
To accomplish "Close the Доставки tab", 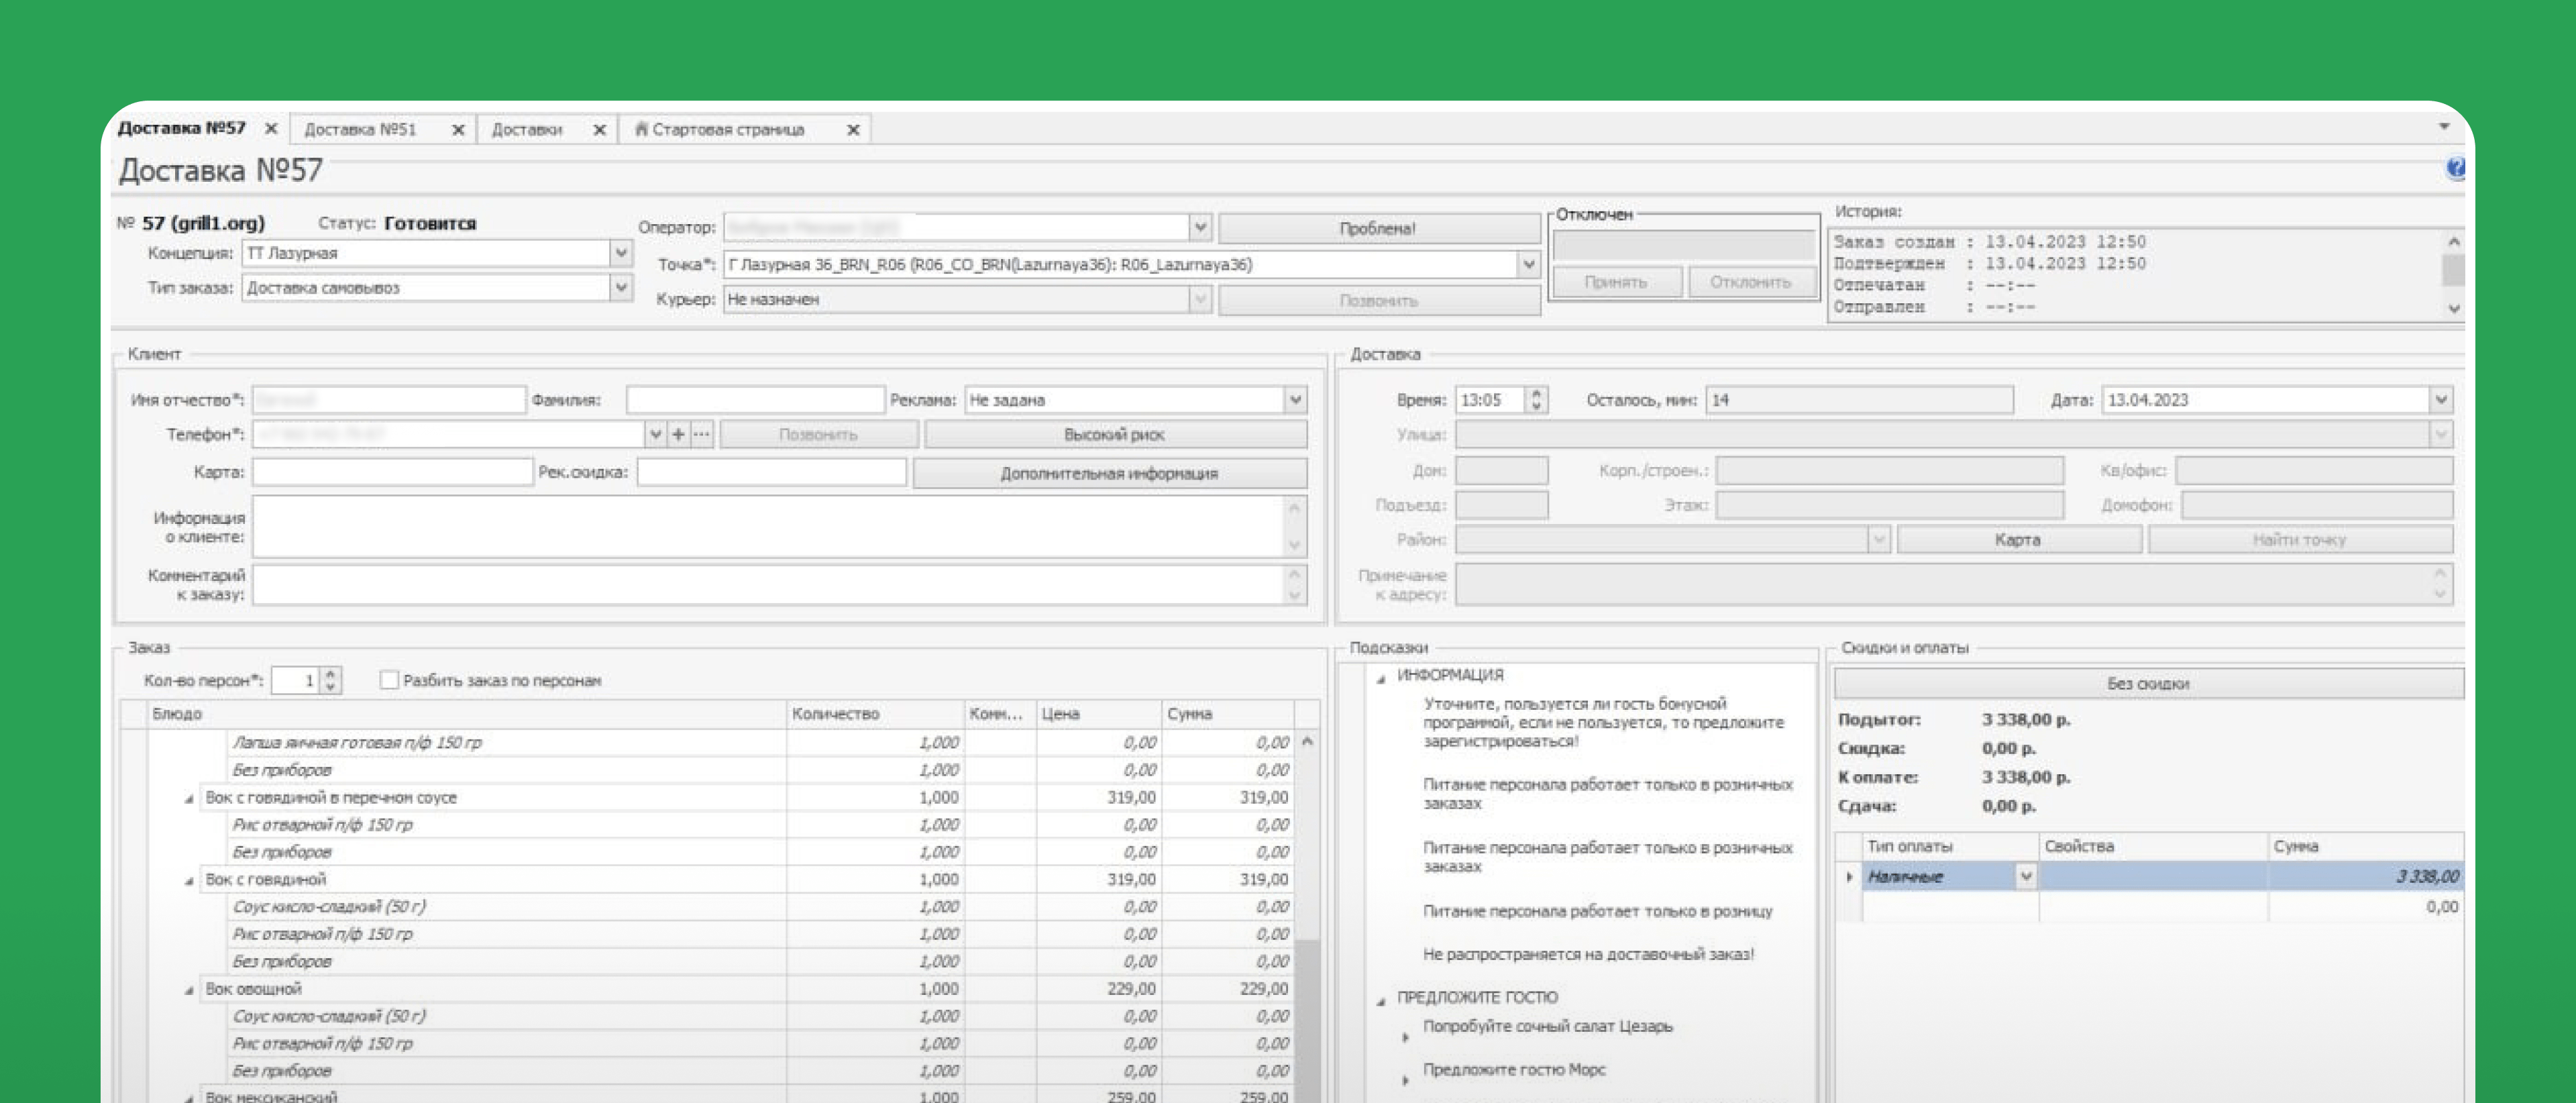I will pos(599,130).
